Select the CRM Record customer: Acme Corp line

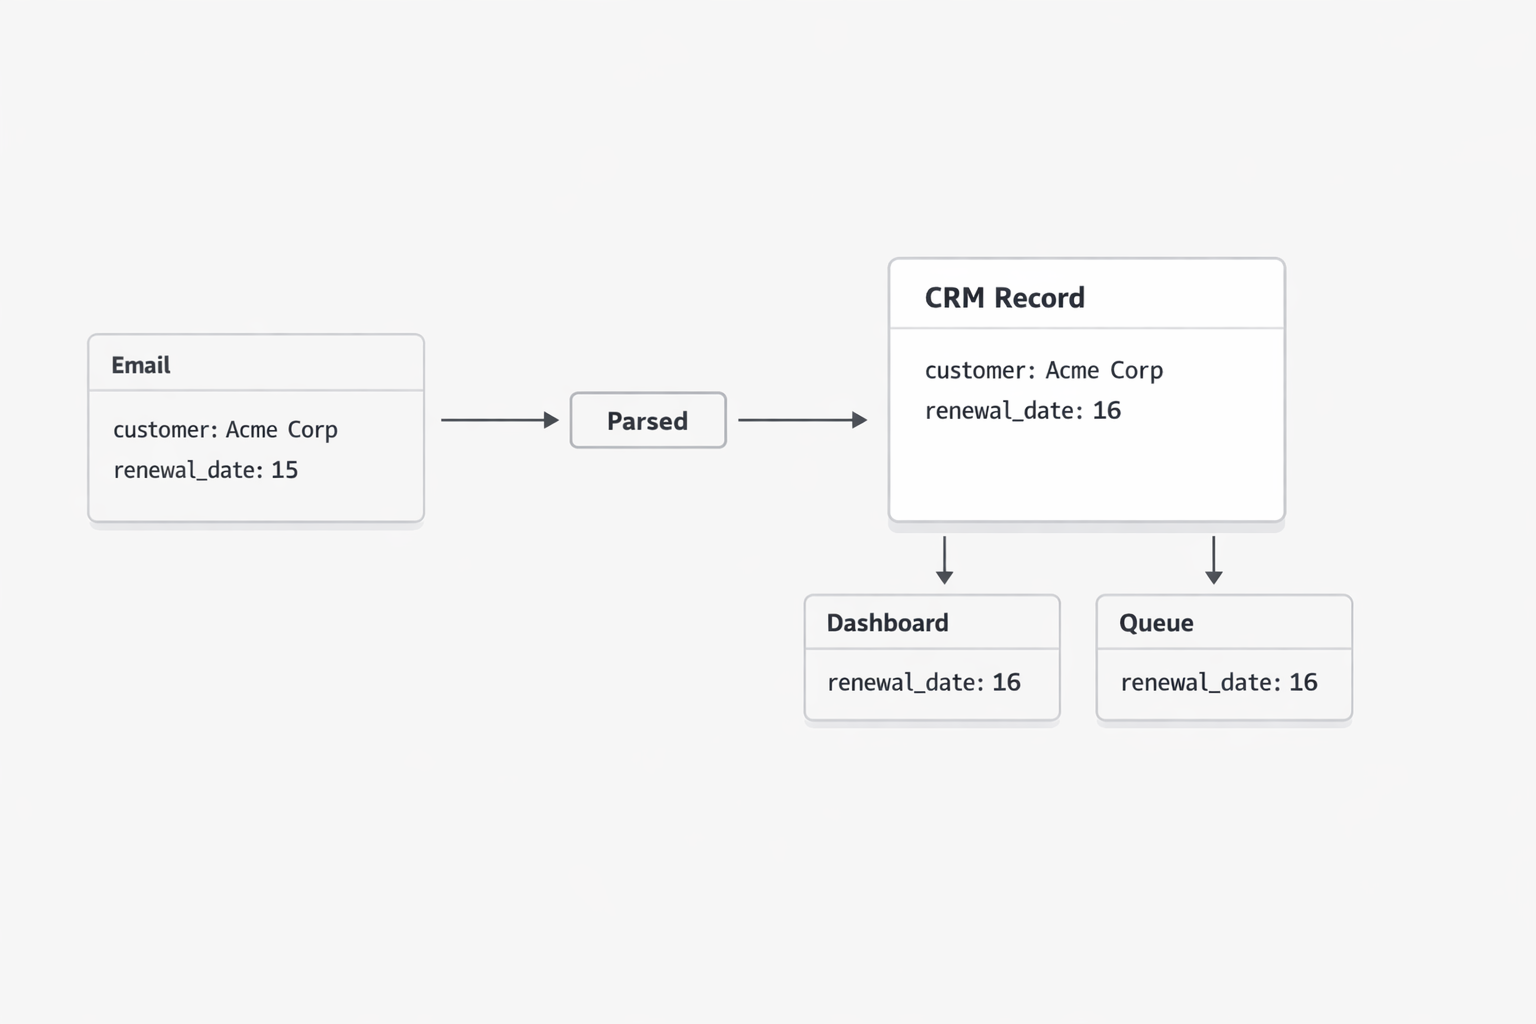tap(1043, 371)
